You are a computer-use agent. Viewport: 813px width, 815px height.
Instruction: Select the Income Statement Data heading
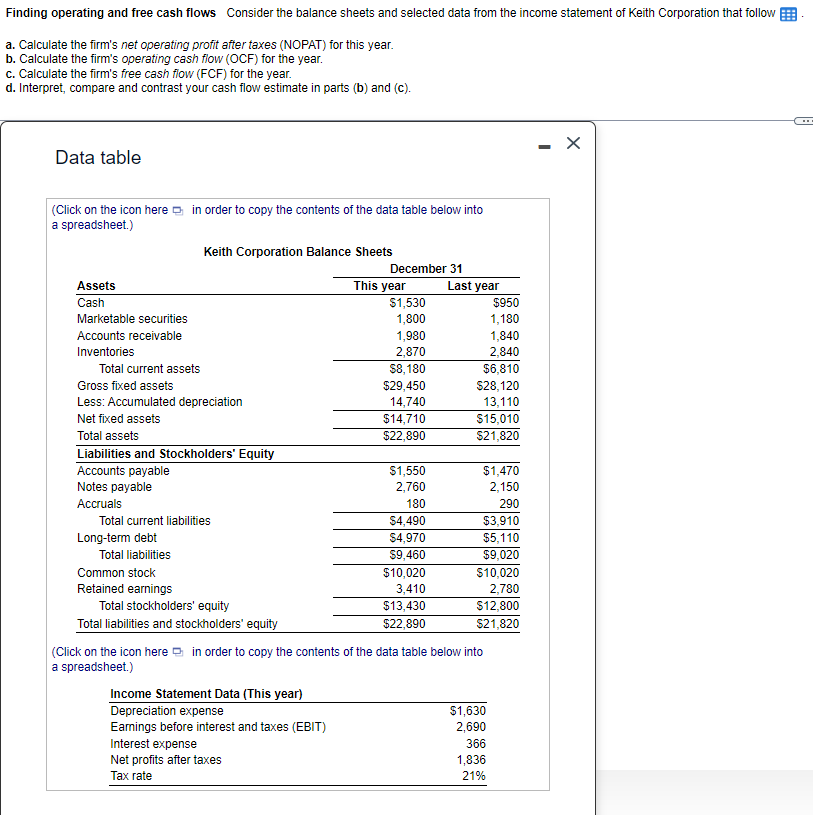205,693
